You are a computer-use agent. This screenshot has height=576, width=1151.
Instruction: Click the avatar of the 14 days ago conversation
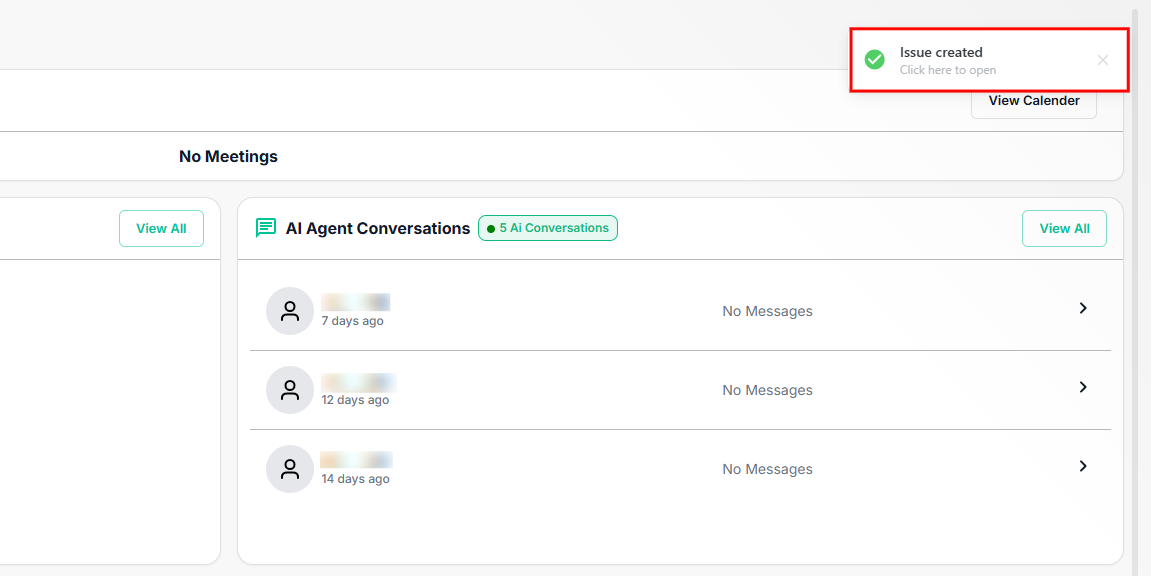tap(290, 469)
